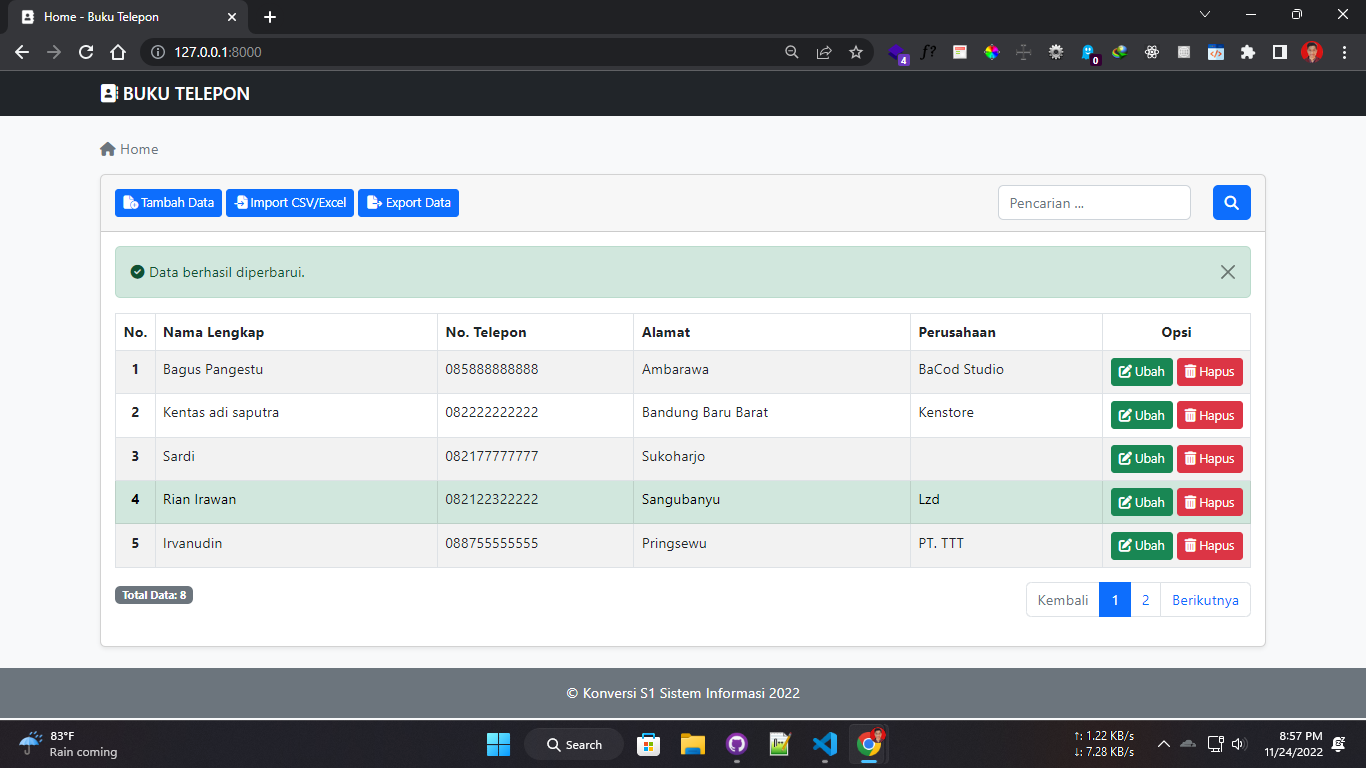Select the Home - Buku Telepon tab
The width and height of the screenshot is (1366, 768).
coord(127,17)
